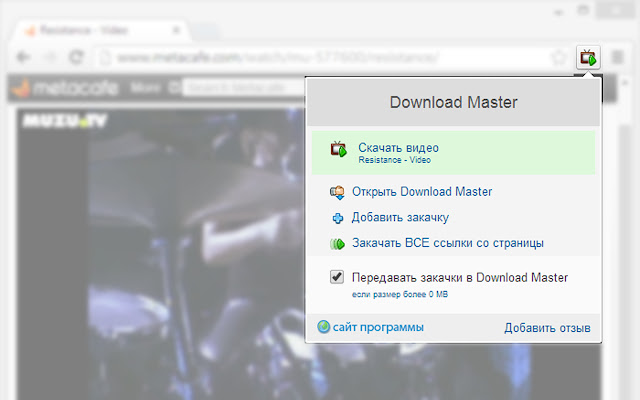640x400 pixels.
Task: Click the если размер более 0 MB text
Action: click(400, 294)
